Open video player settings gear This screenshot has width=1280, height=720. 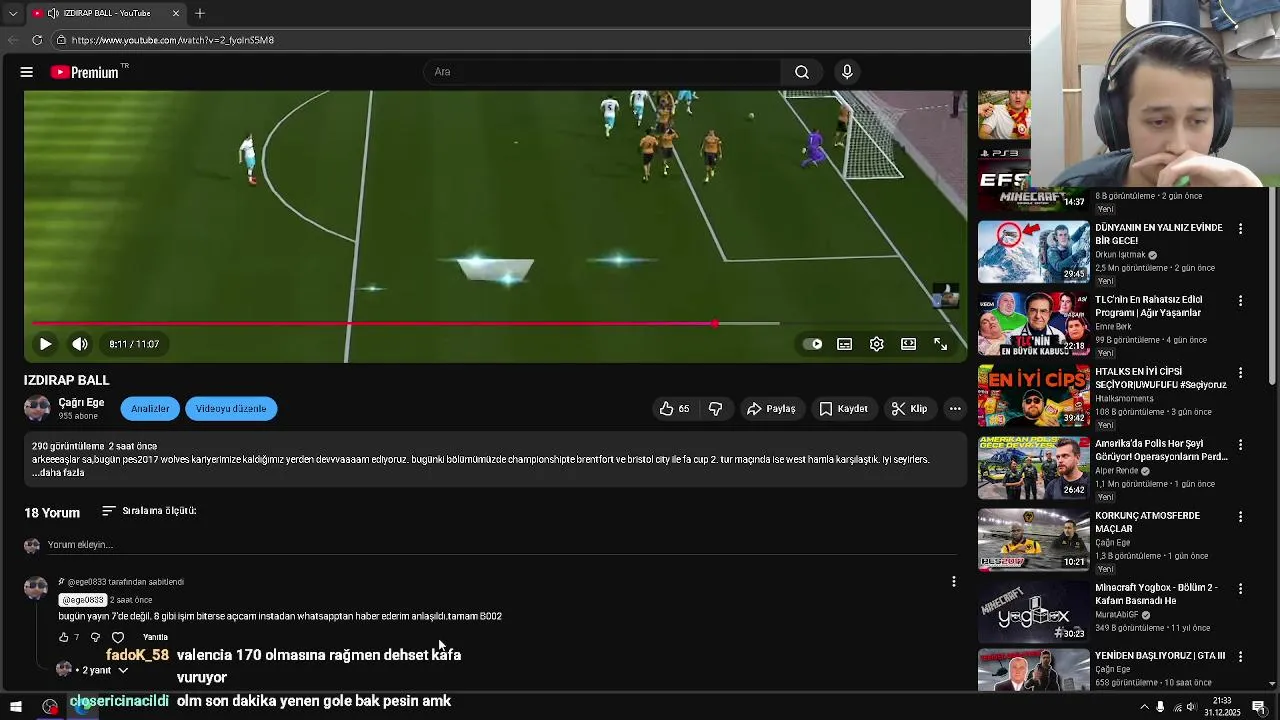877,344
